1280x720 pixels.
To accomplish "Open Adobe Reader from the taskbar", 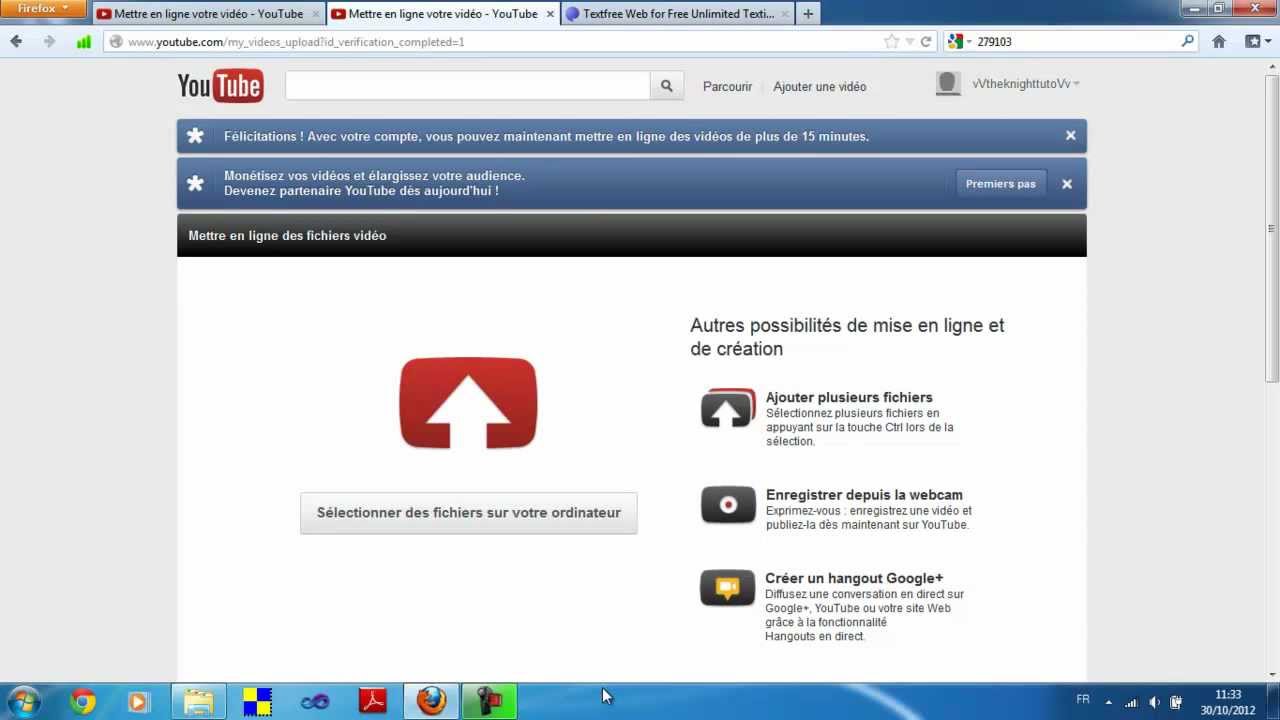I will click(x=373, y=702).
